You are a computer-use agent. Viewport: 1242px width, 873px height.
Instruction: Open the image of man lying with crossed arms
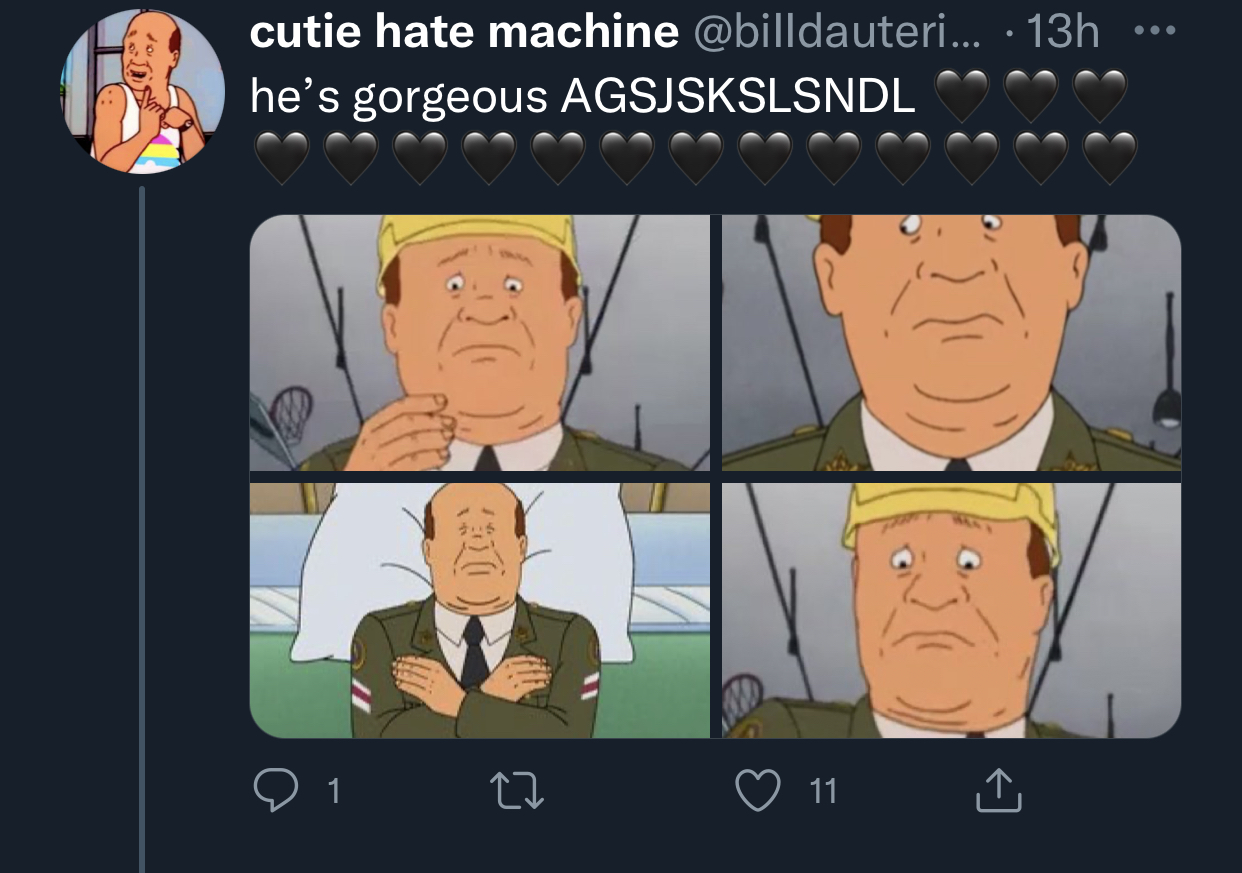(480, 610)
